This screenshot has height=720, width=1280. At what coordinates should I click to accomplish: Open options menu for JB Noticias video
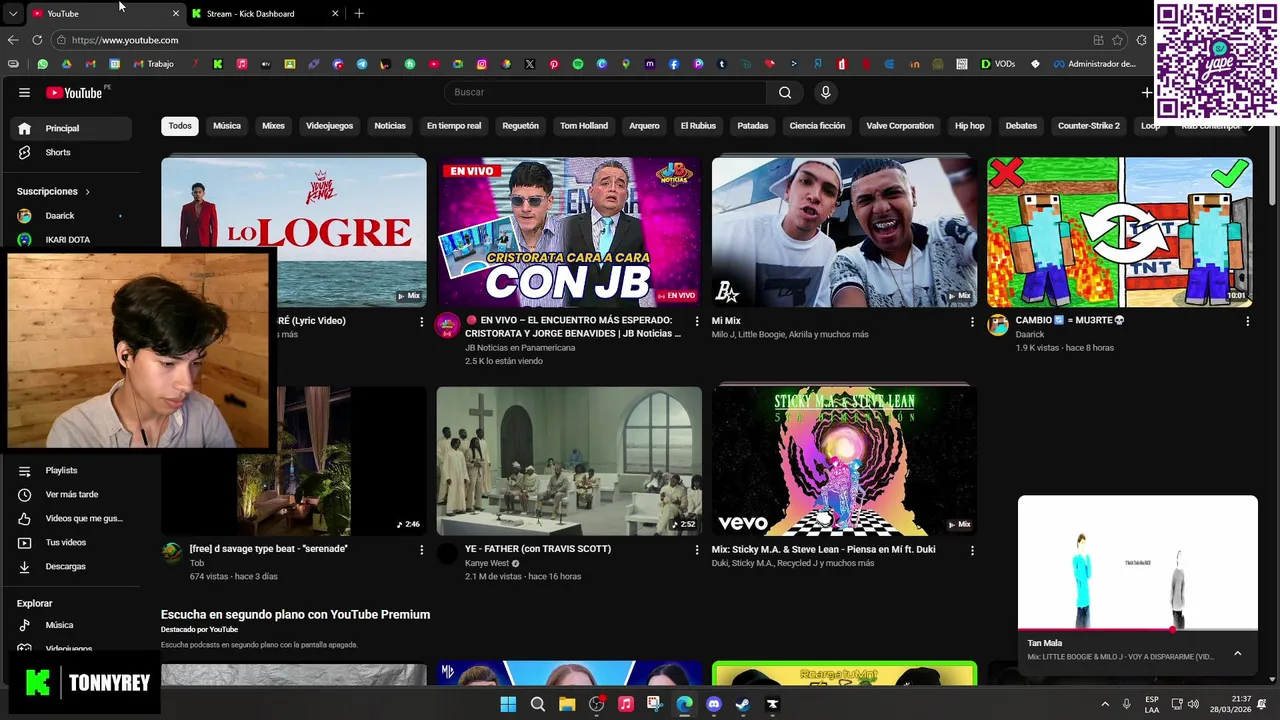click(x=696, y=322)
